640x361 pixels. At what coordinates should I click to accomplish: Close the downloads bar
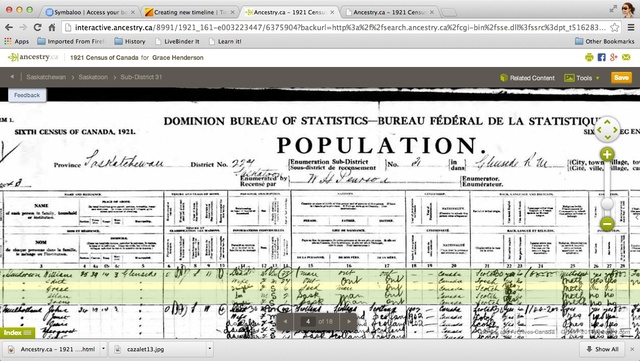click(x=632, y=349)
